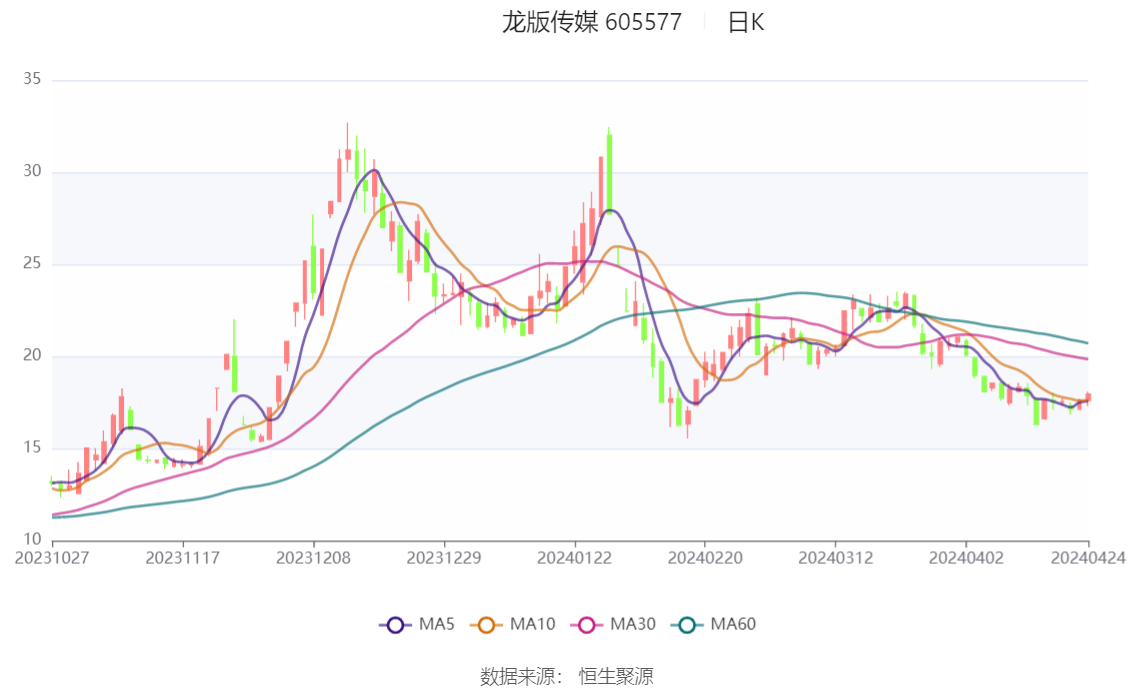Click the 20231208 x-axis date label
Image resolution: width=1134 pixels, height=689 pixels.
click(313, 558)
